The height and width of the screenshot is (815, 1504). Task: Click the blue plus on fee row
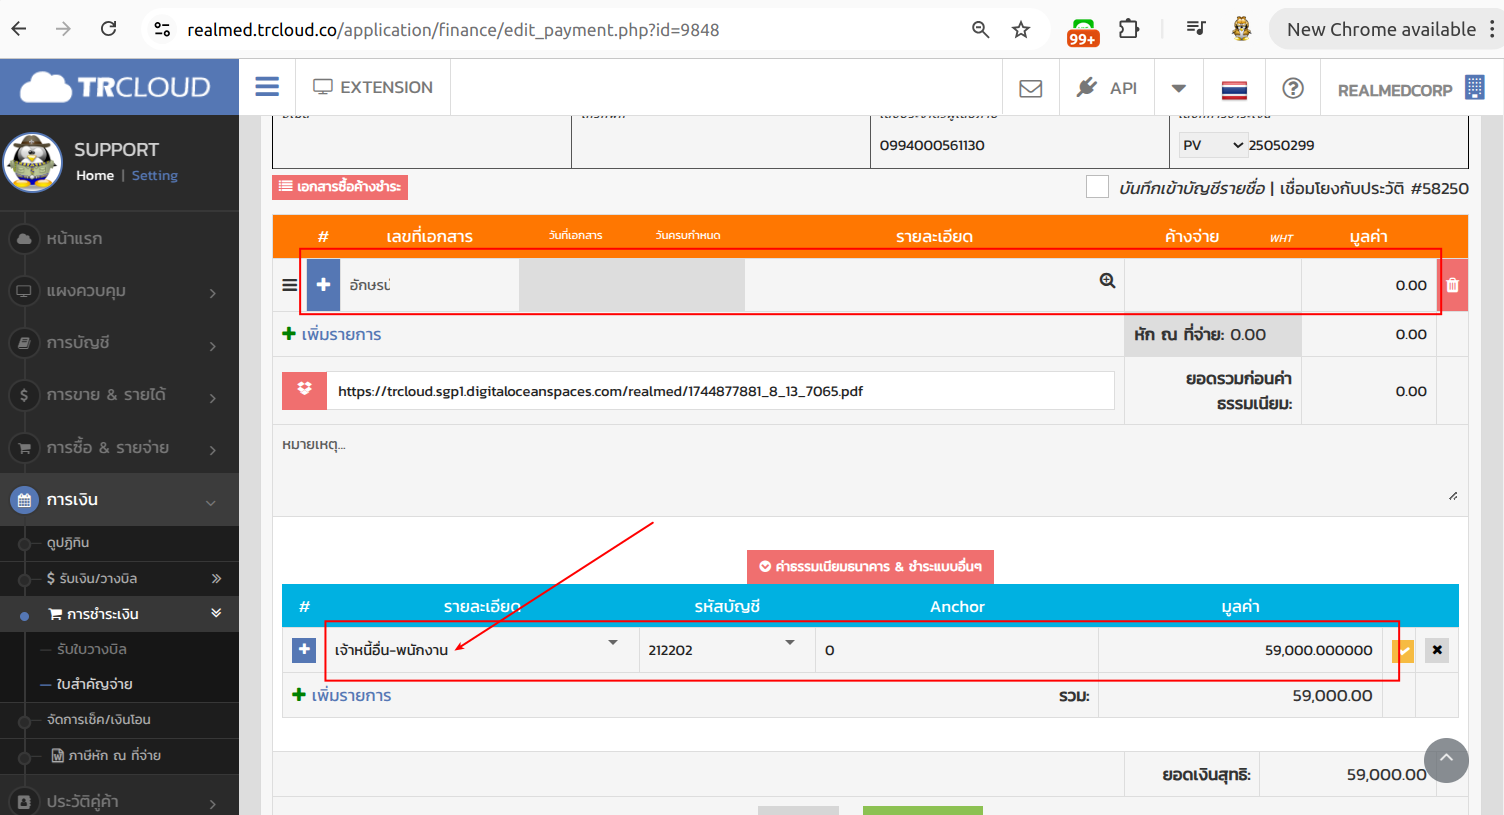304,650
